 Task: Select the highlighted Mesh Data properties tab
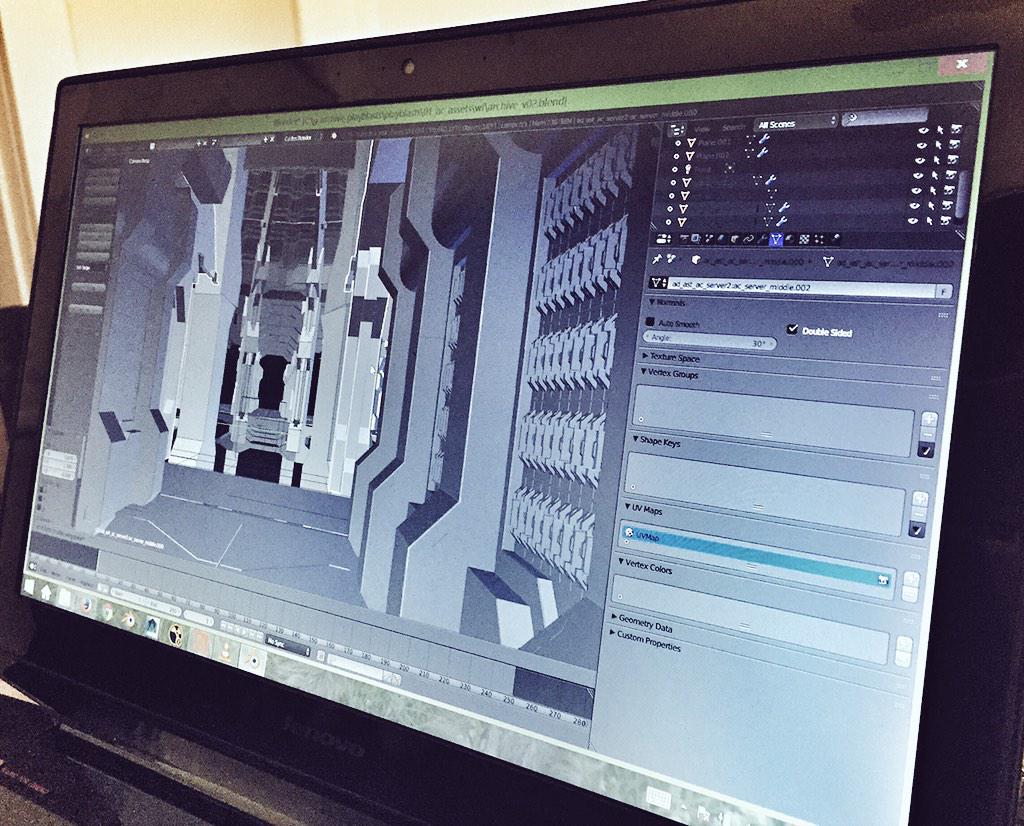(x=776, y=240)
